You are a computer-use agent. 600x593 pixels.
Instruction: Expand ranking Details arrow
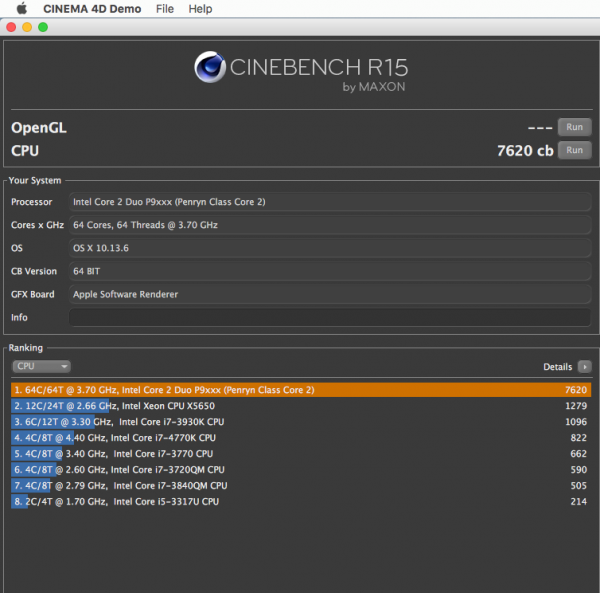point(584,367)
